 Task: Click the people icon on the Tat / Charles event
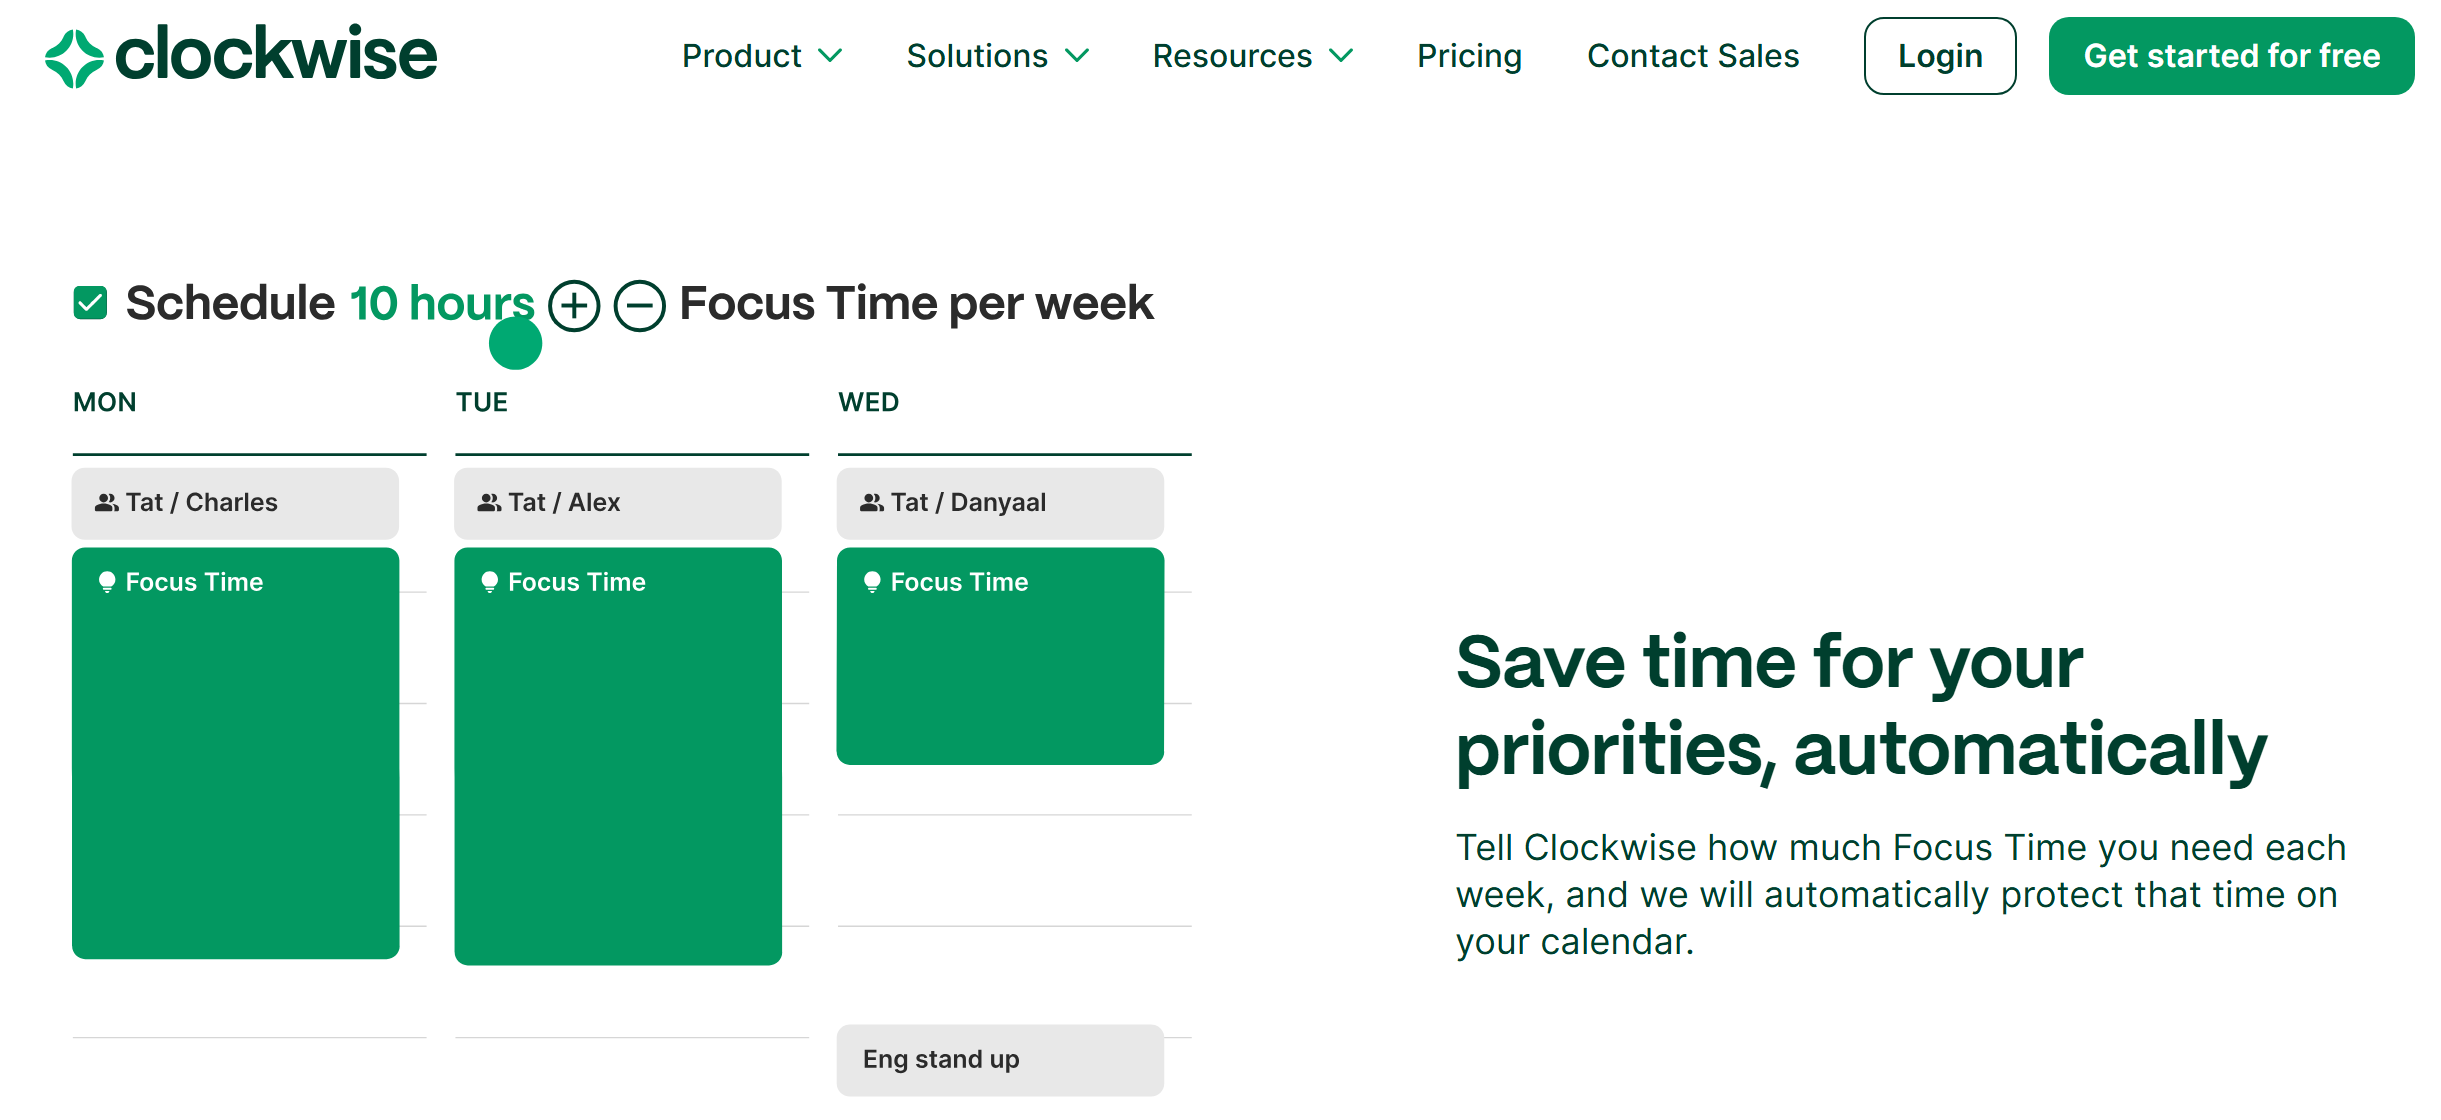(x=106, y=503)
